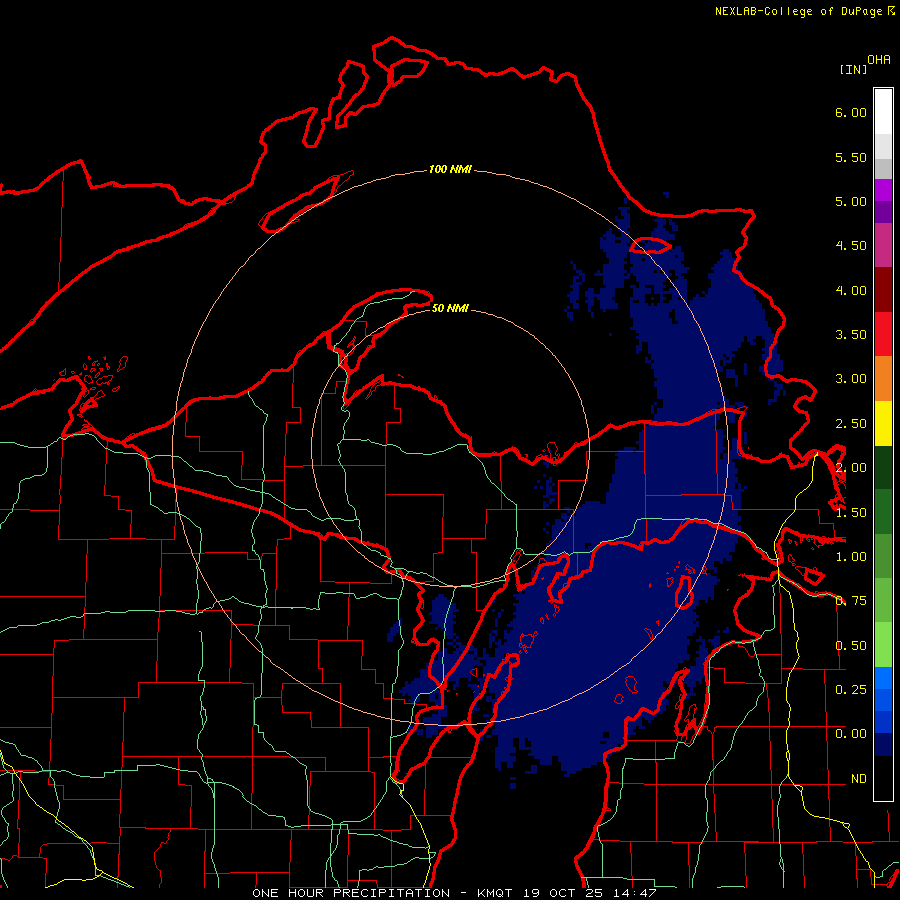Click the 0.25 legend value

coord(851,690)
